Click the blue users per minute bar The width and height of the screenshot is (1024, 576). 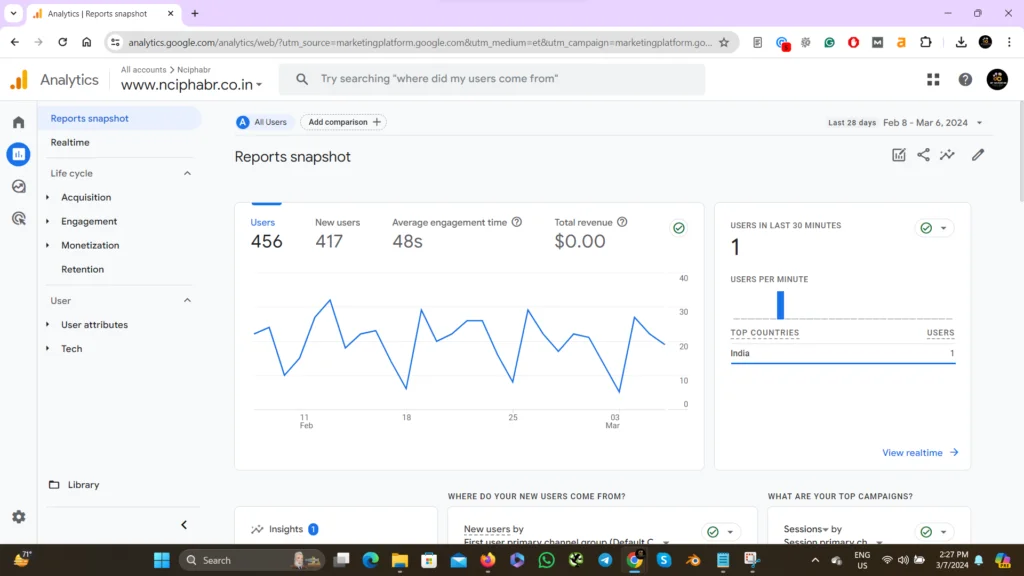click(780, 304)
